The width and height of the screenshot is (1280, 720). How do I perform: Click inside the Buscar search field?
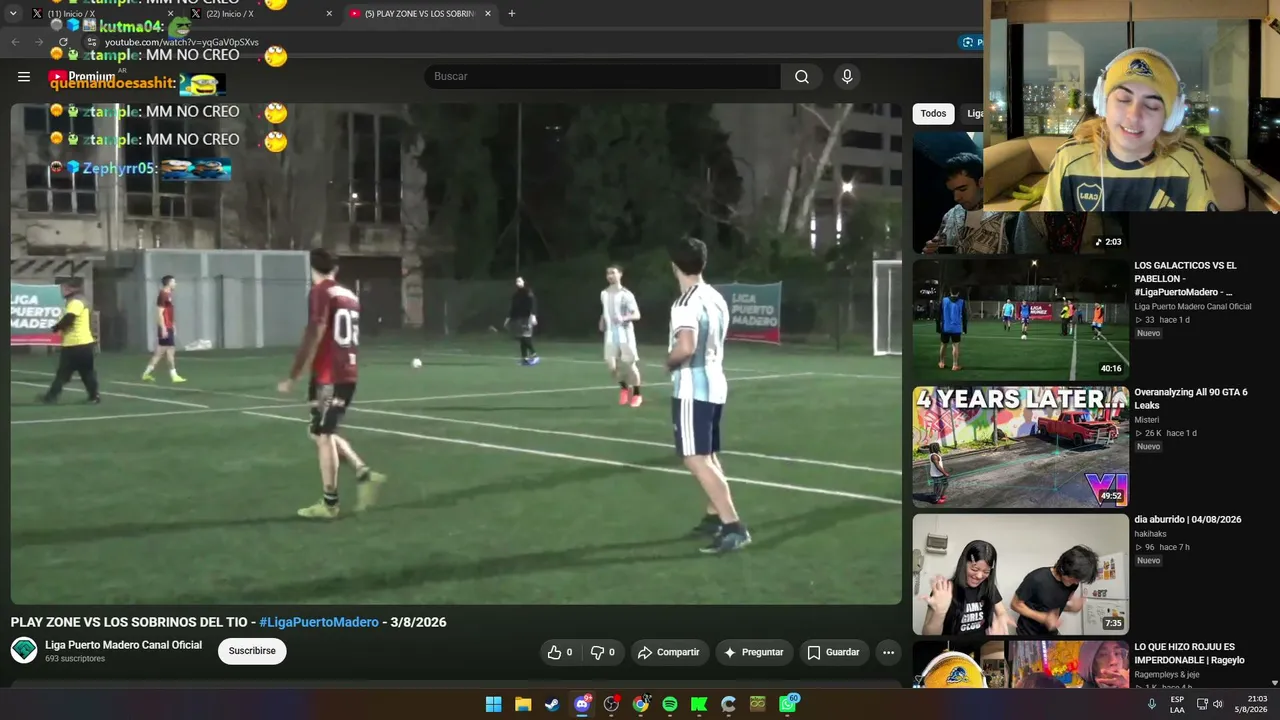point(602,76)
